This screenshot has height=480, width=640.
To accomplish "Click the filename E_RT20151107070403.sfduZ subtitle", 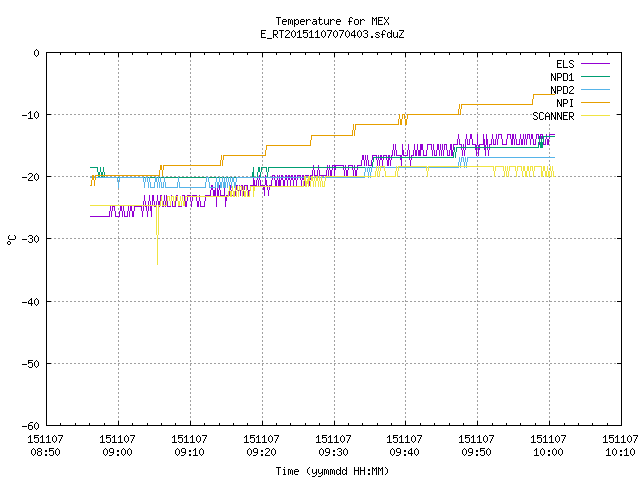I will (332, 34).
